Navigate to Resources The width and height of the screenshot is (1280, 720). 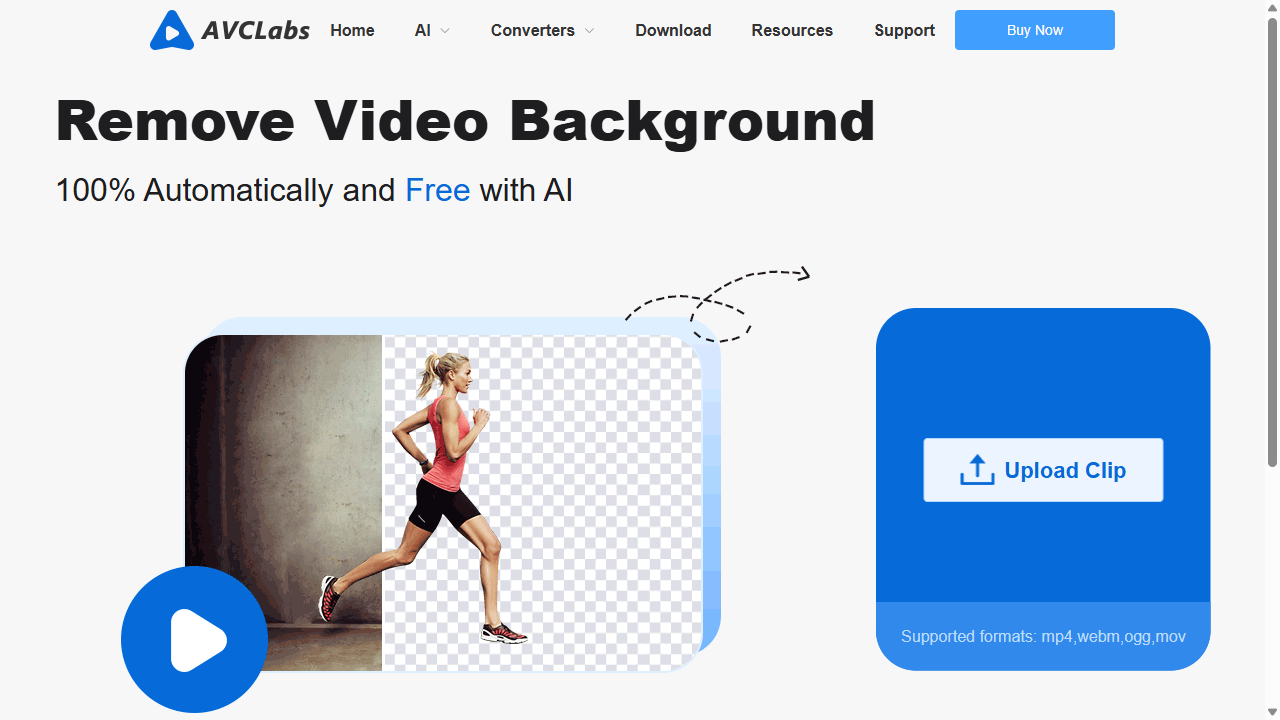792,30
